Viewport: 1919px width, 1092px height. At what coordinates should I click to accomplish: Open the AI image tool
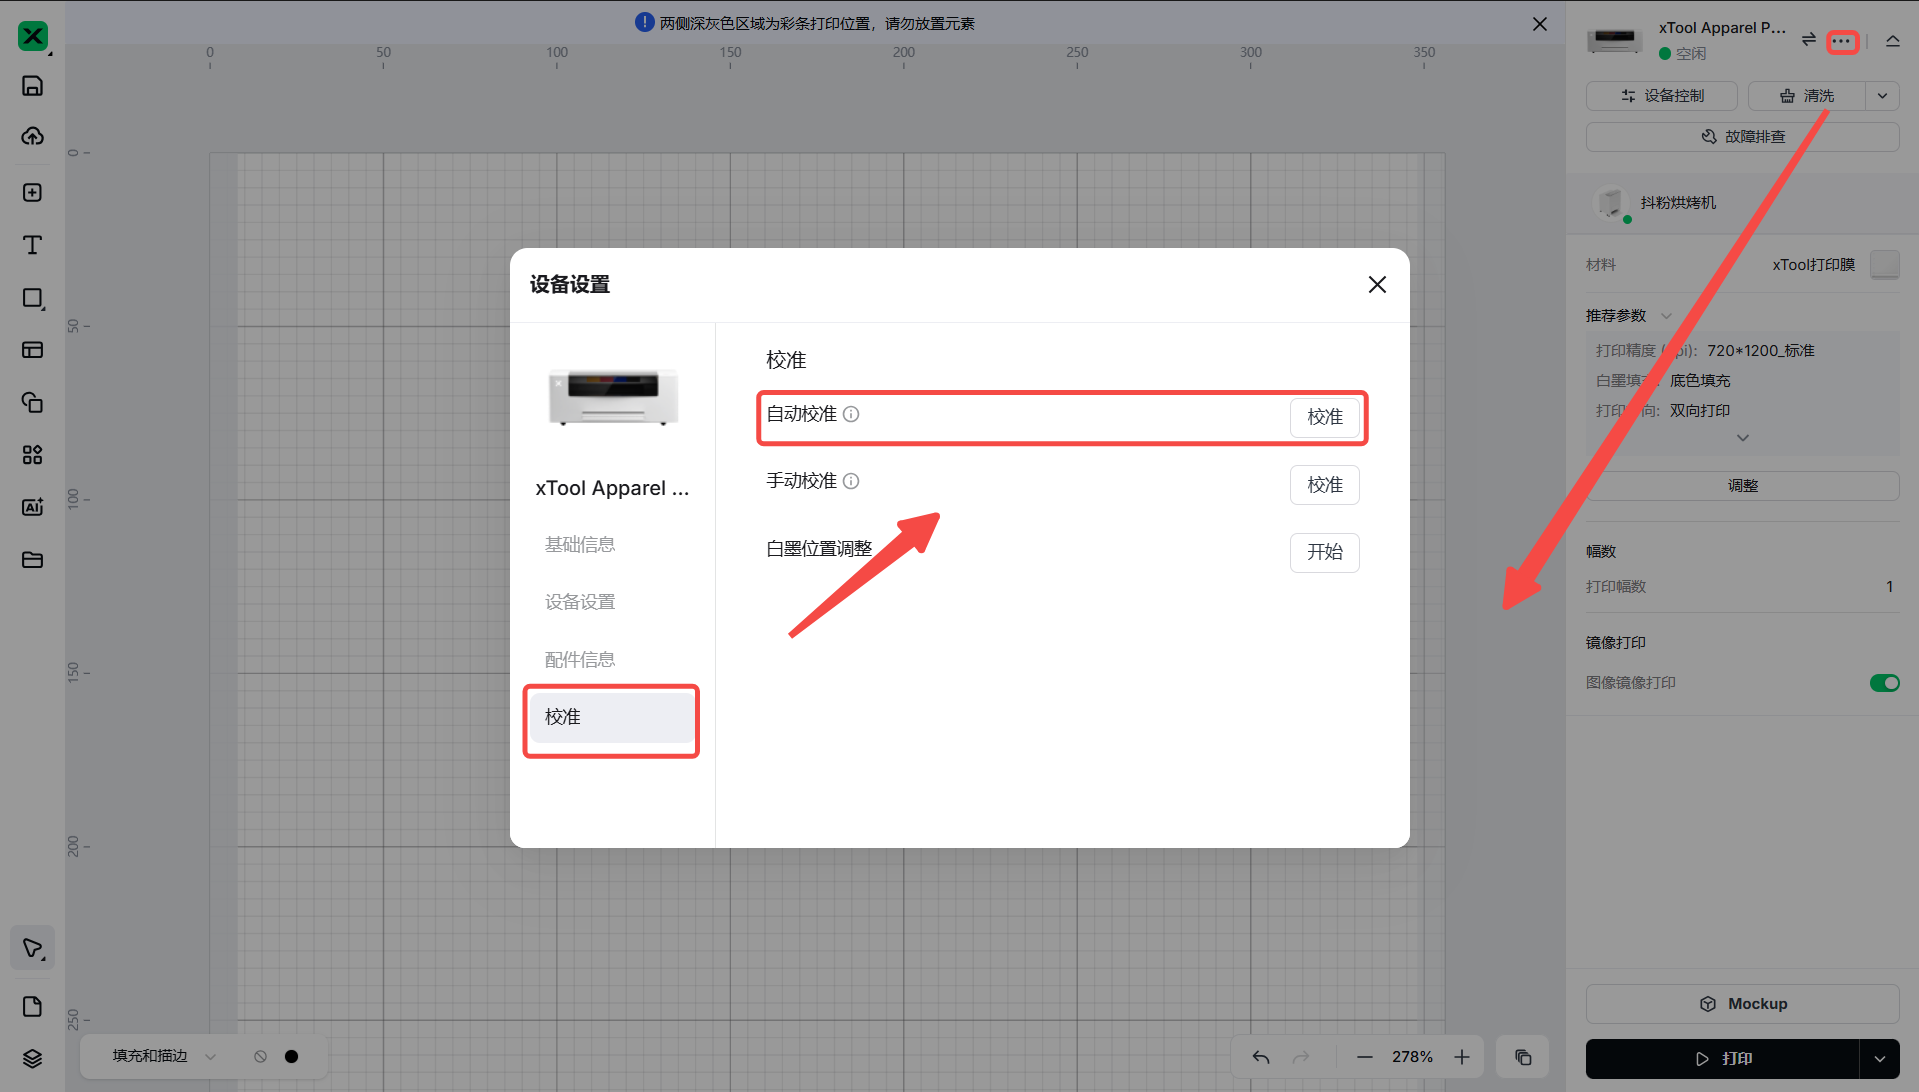pyautogui.click(x=32, y=507)
